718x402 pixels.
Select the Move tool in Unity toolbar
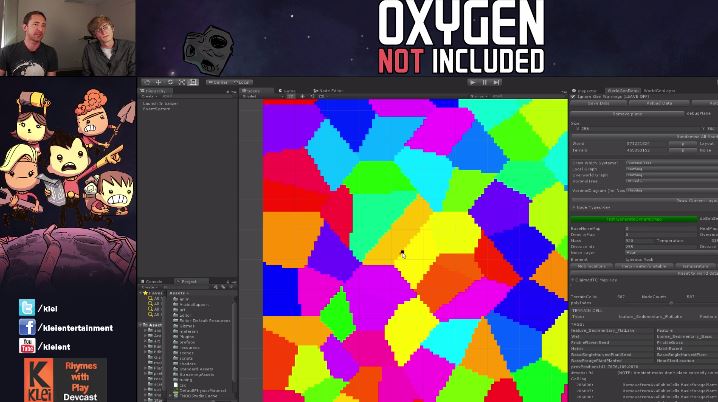pos(158,82)
